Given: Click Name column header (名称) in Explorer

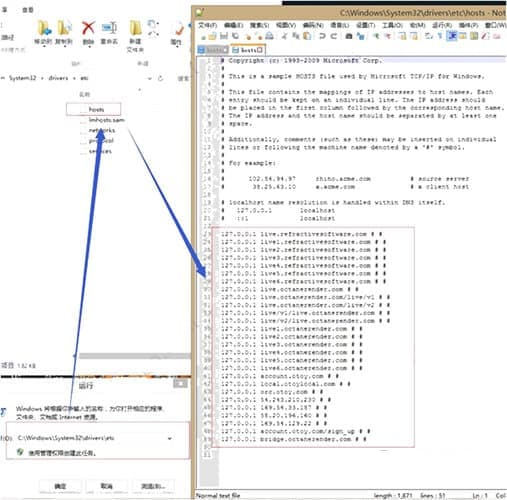Looking at the screenshot, I should click(84, 94).
